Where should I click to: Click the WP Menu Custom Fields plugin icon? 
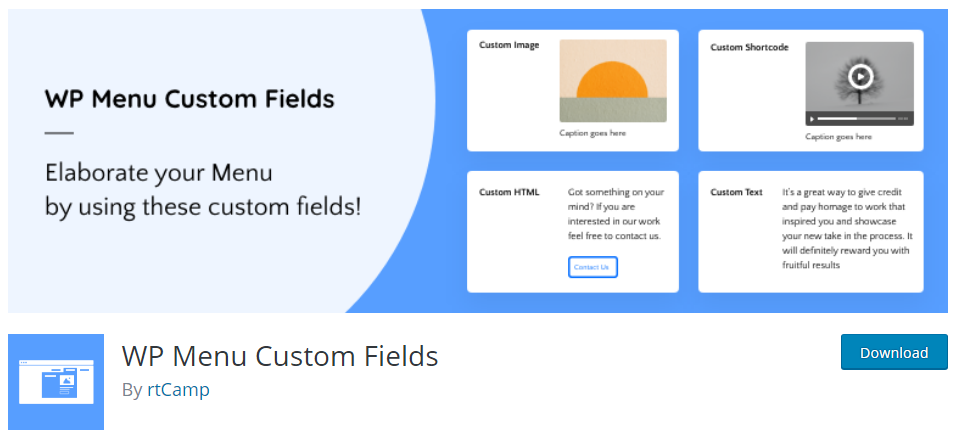pos(56,382)
